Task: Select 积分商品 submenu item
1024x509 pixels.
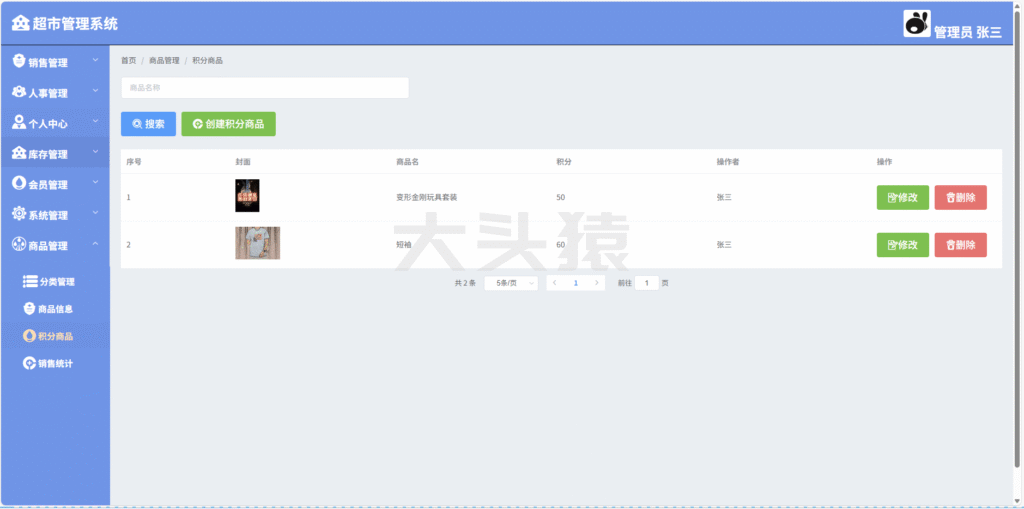Action: pos(55,337)
